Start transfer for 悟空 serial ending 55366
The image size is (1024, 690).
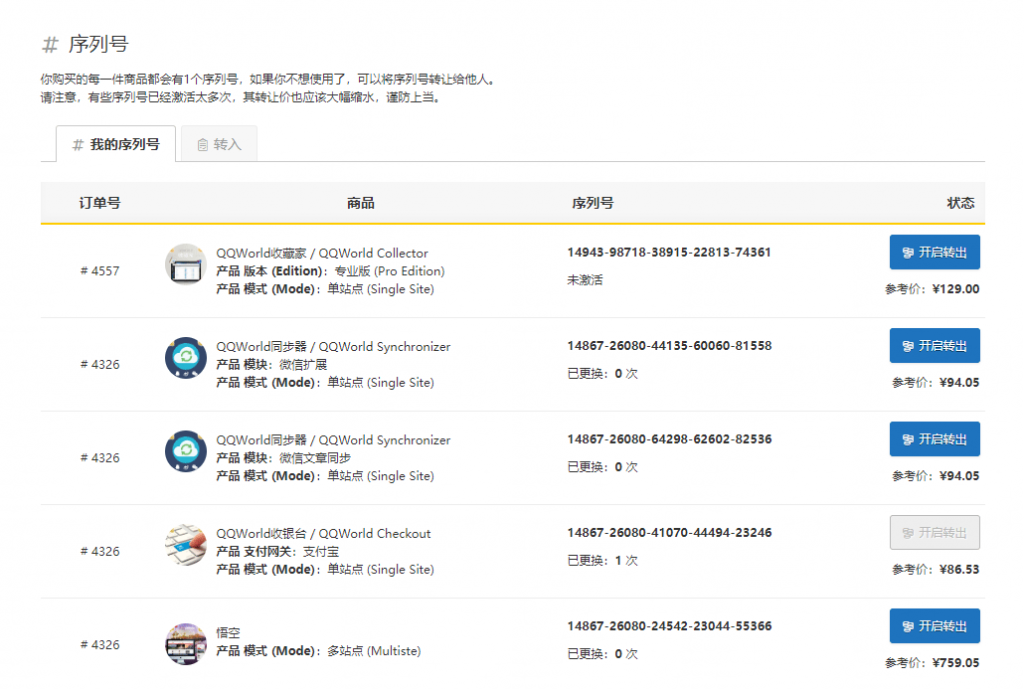(934, 626)
